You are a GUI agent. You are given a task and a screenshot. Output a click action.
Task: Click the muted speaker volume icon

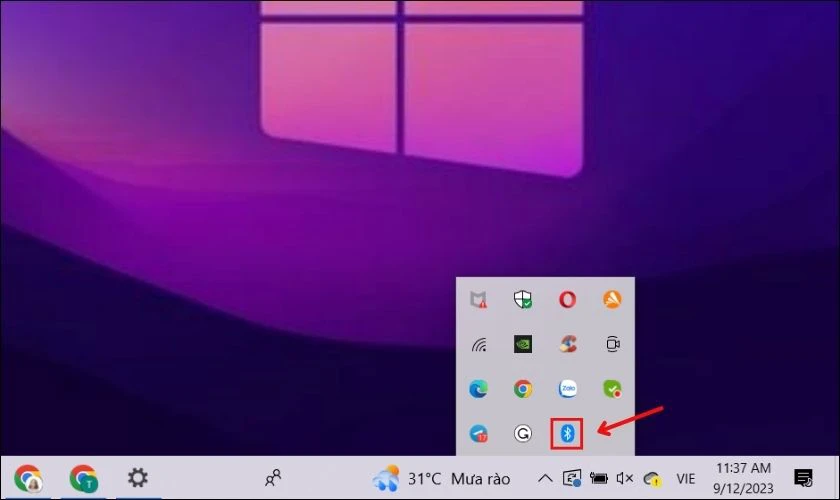point(625,478)
